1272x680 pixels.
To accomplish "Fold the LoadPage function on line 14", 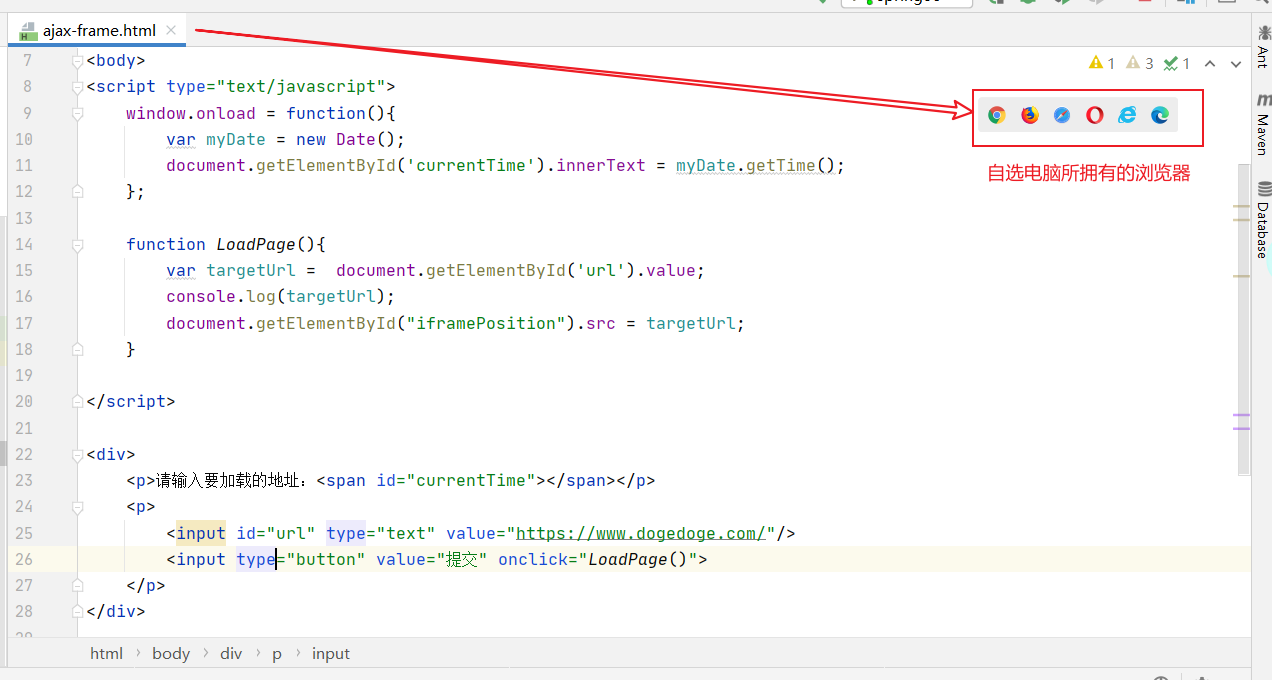I will click(x=78, y=244).
